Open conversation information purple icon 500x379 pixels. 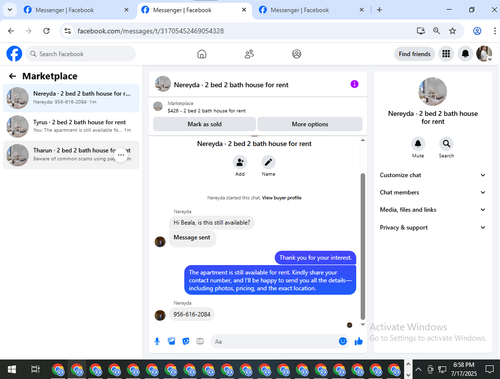[354, 84]
